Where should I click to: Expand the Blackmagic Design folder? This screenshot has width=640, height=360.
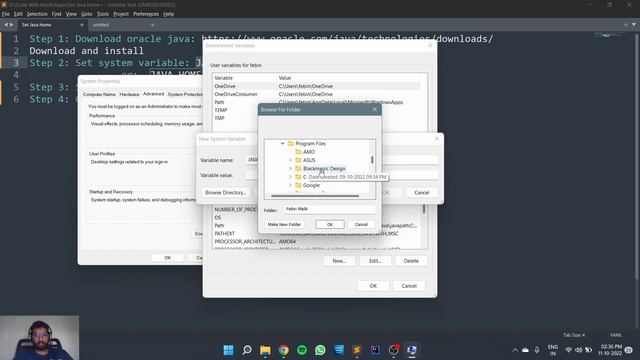pyautogui.click(x=290, y=169)
